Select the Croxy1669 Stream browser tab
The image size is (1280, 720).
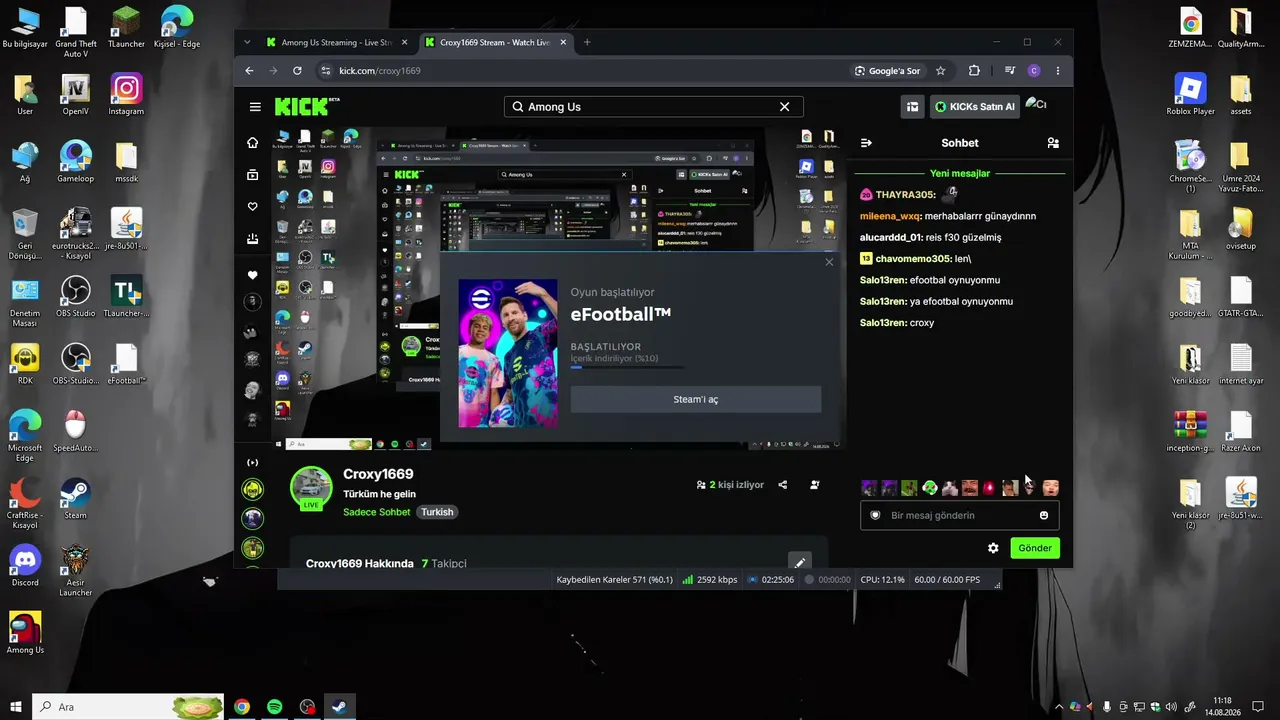tap(495, 42)
